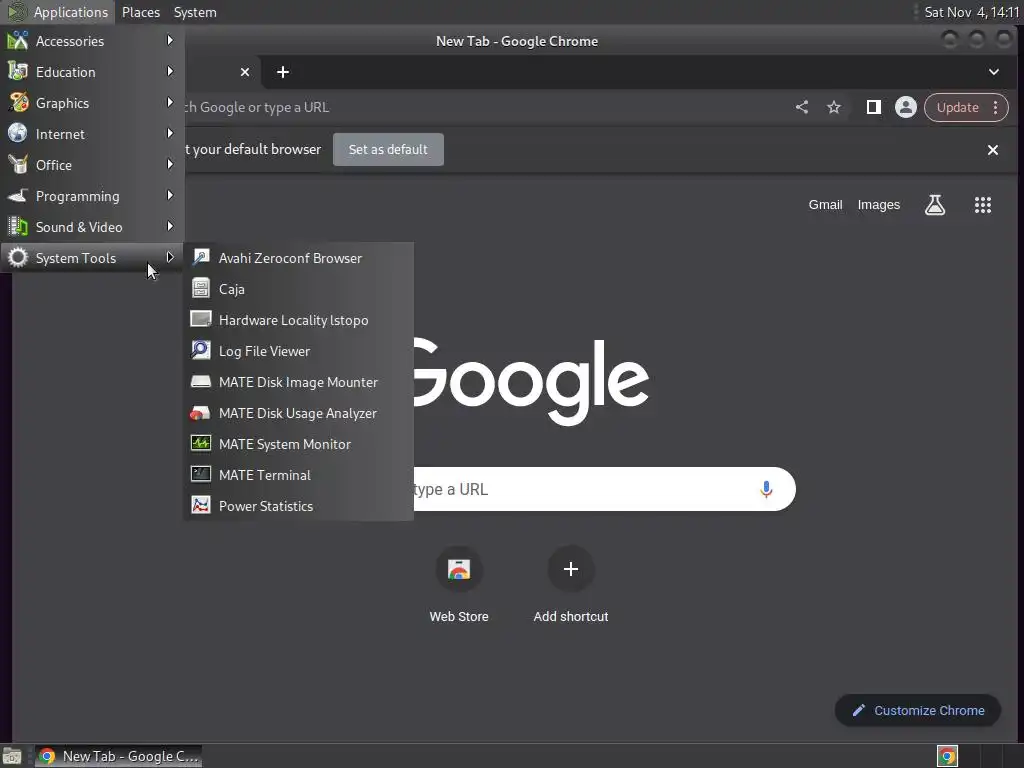Viewport: 1024px width, 768px height.
Task: Open the Programming submenu
Action: tap(91, 196)
